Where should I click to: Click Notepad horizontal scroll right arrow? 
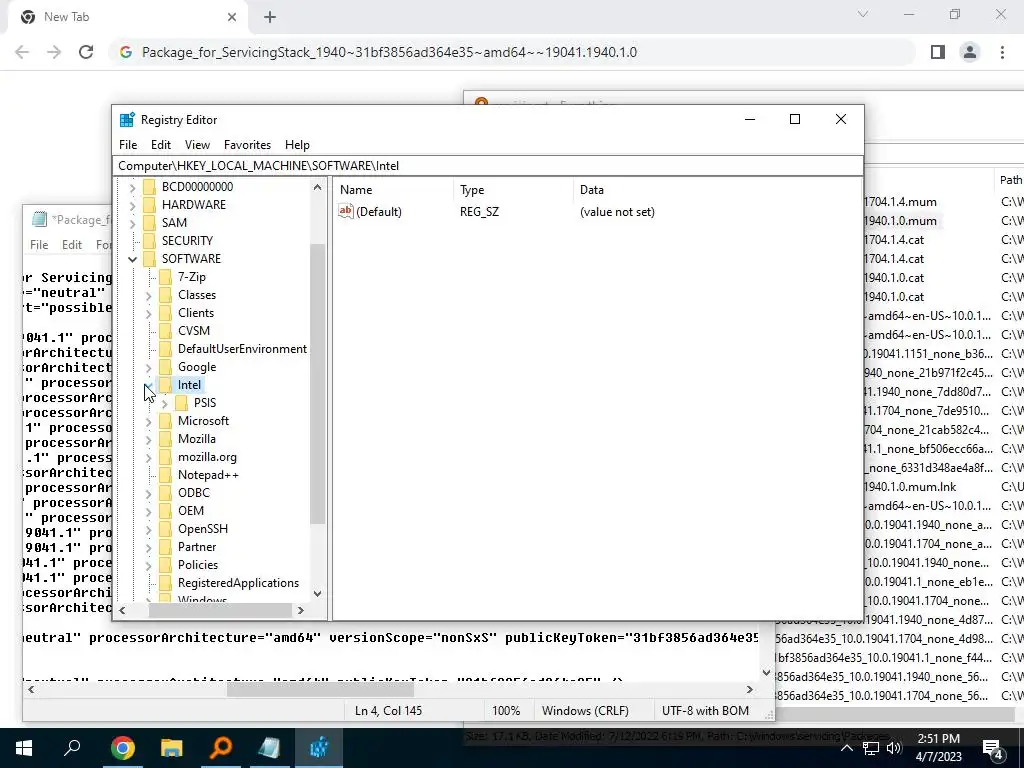[749, 690]
